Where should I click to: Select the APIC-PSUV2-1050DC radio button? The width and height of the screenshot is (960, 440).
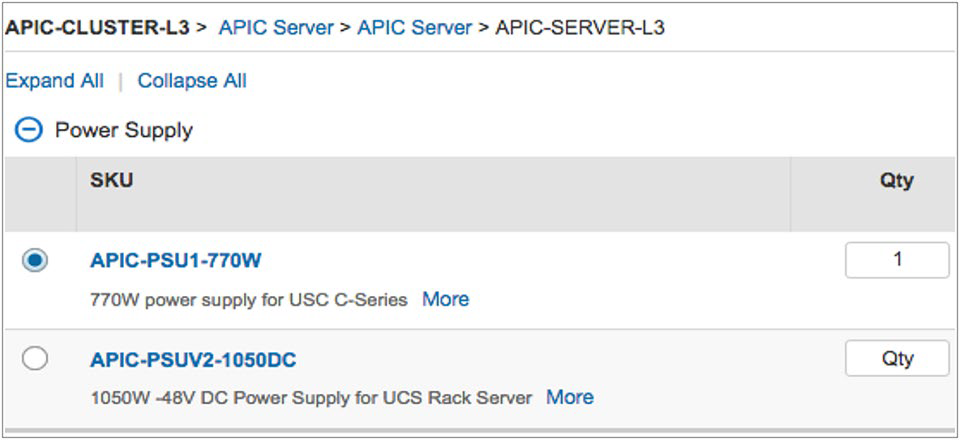(35, 359)
